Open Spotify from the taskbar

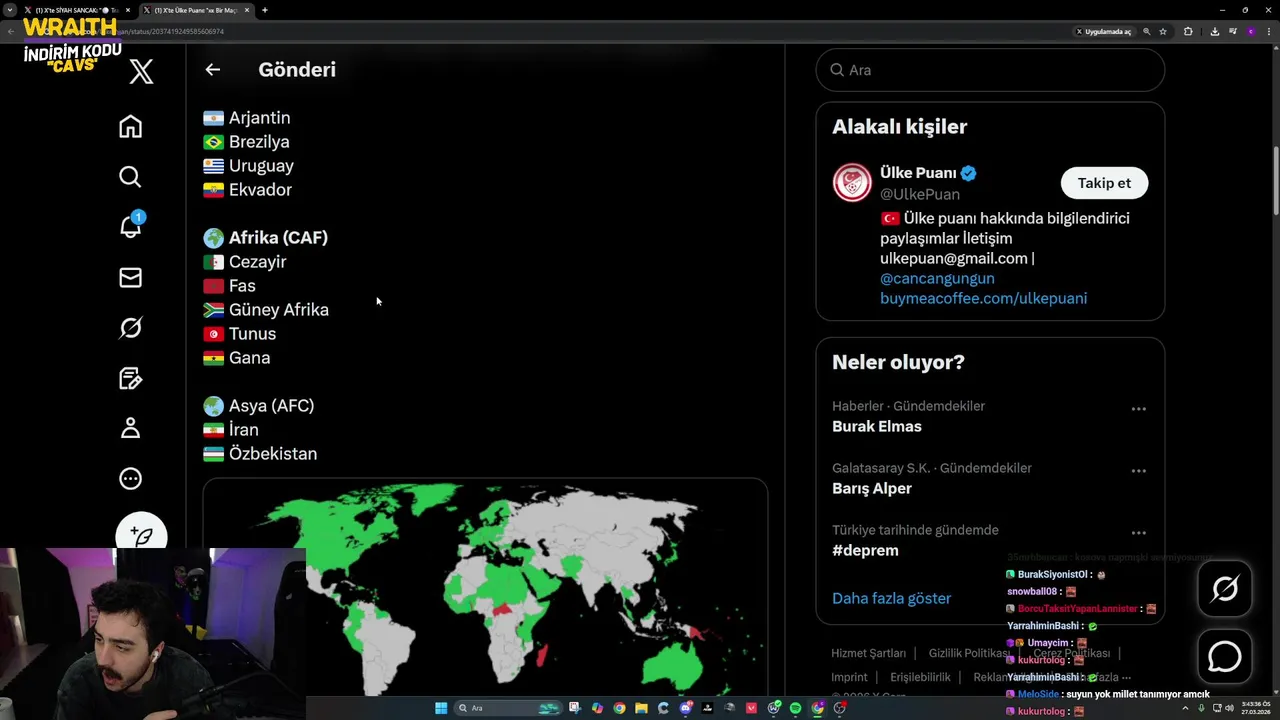[795, 708]
